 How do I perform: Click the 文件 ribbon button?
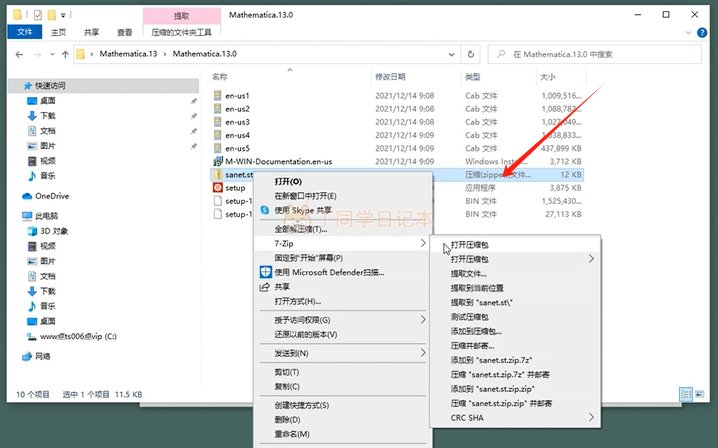pyautogui.click(x=20, y=31)
